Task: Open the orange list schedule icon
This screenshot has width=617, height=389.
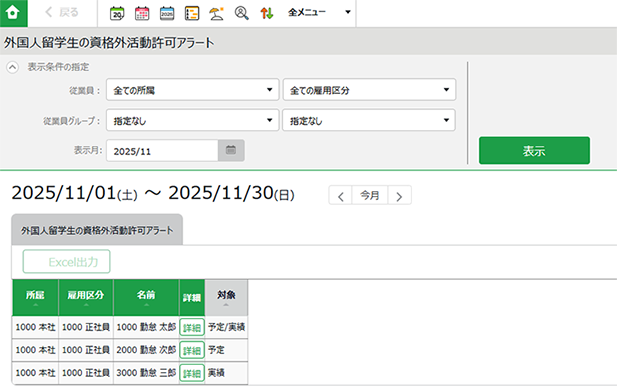Action: 192,13
